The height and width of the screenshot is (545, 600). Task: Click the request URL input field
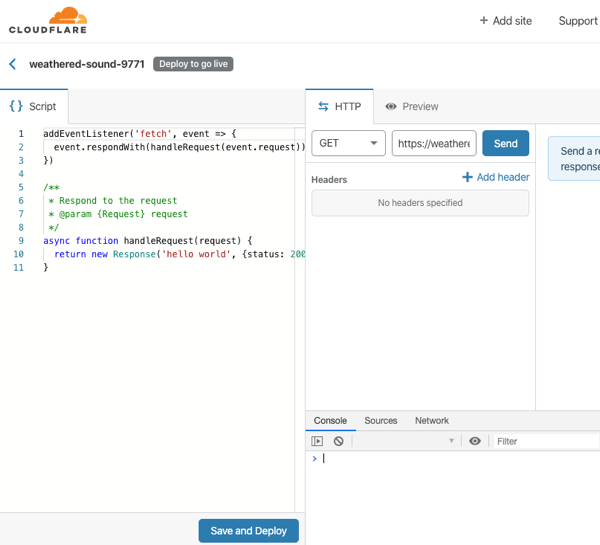click(433, 143)
